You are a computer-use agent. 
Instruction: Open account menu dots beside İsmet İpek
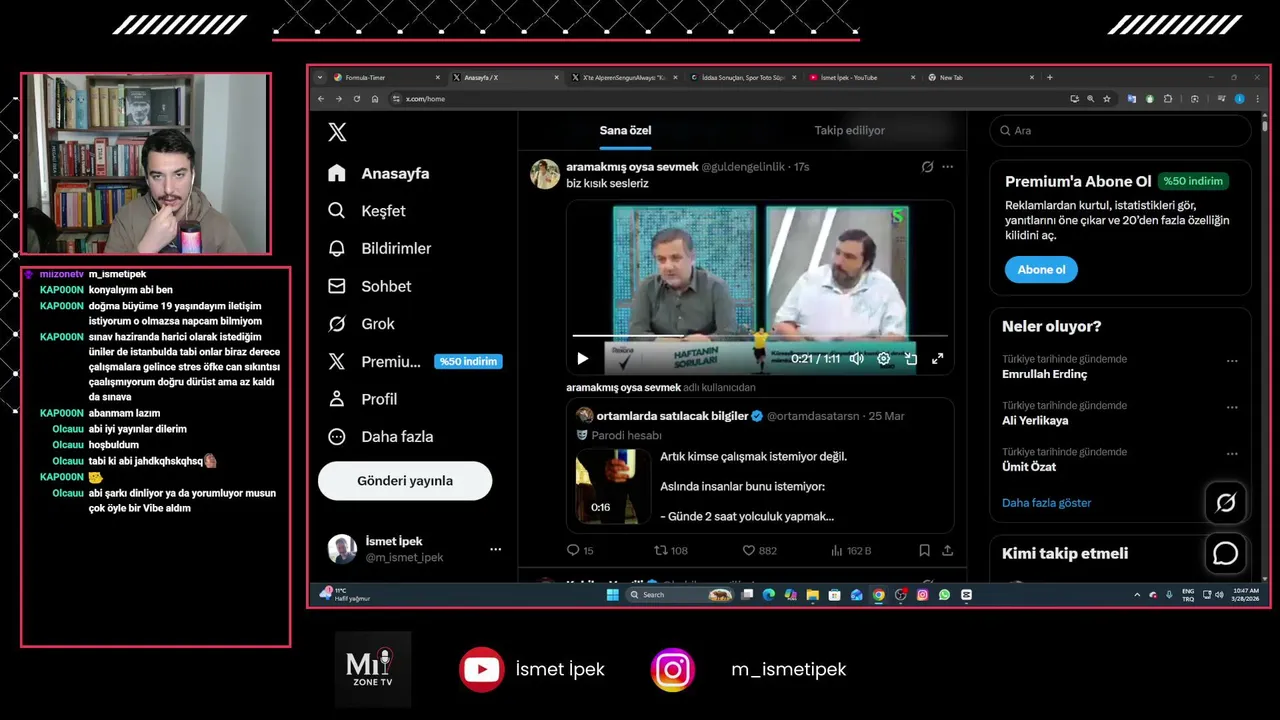pyautogui.click(x=495, y=549)
